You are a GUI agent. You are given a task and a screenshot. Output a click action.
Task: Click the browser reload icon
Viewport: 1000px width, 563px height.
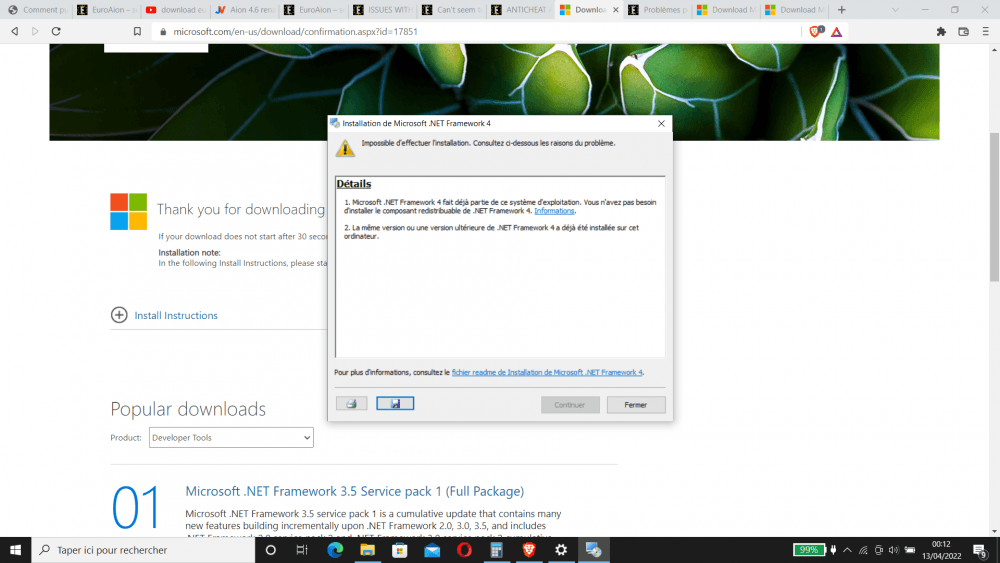pyautogui.click(x=56, y=31)
